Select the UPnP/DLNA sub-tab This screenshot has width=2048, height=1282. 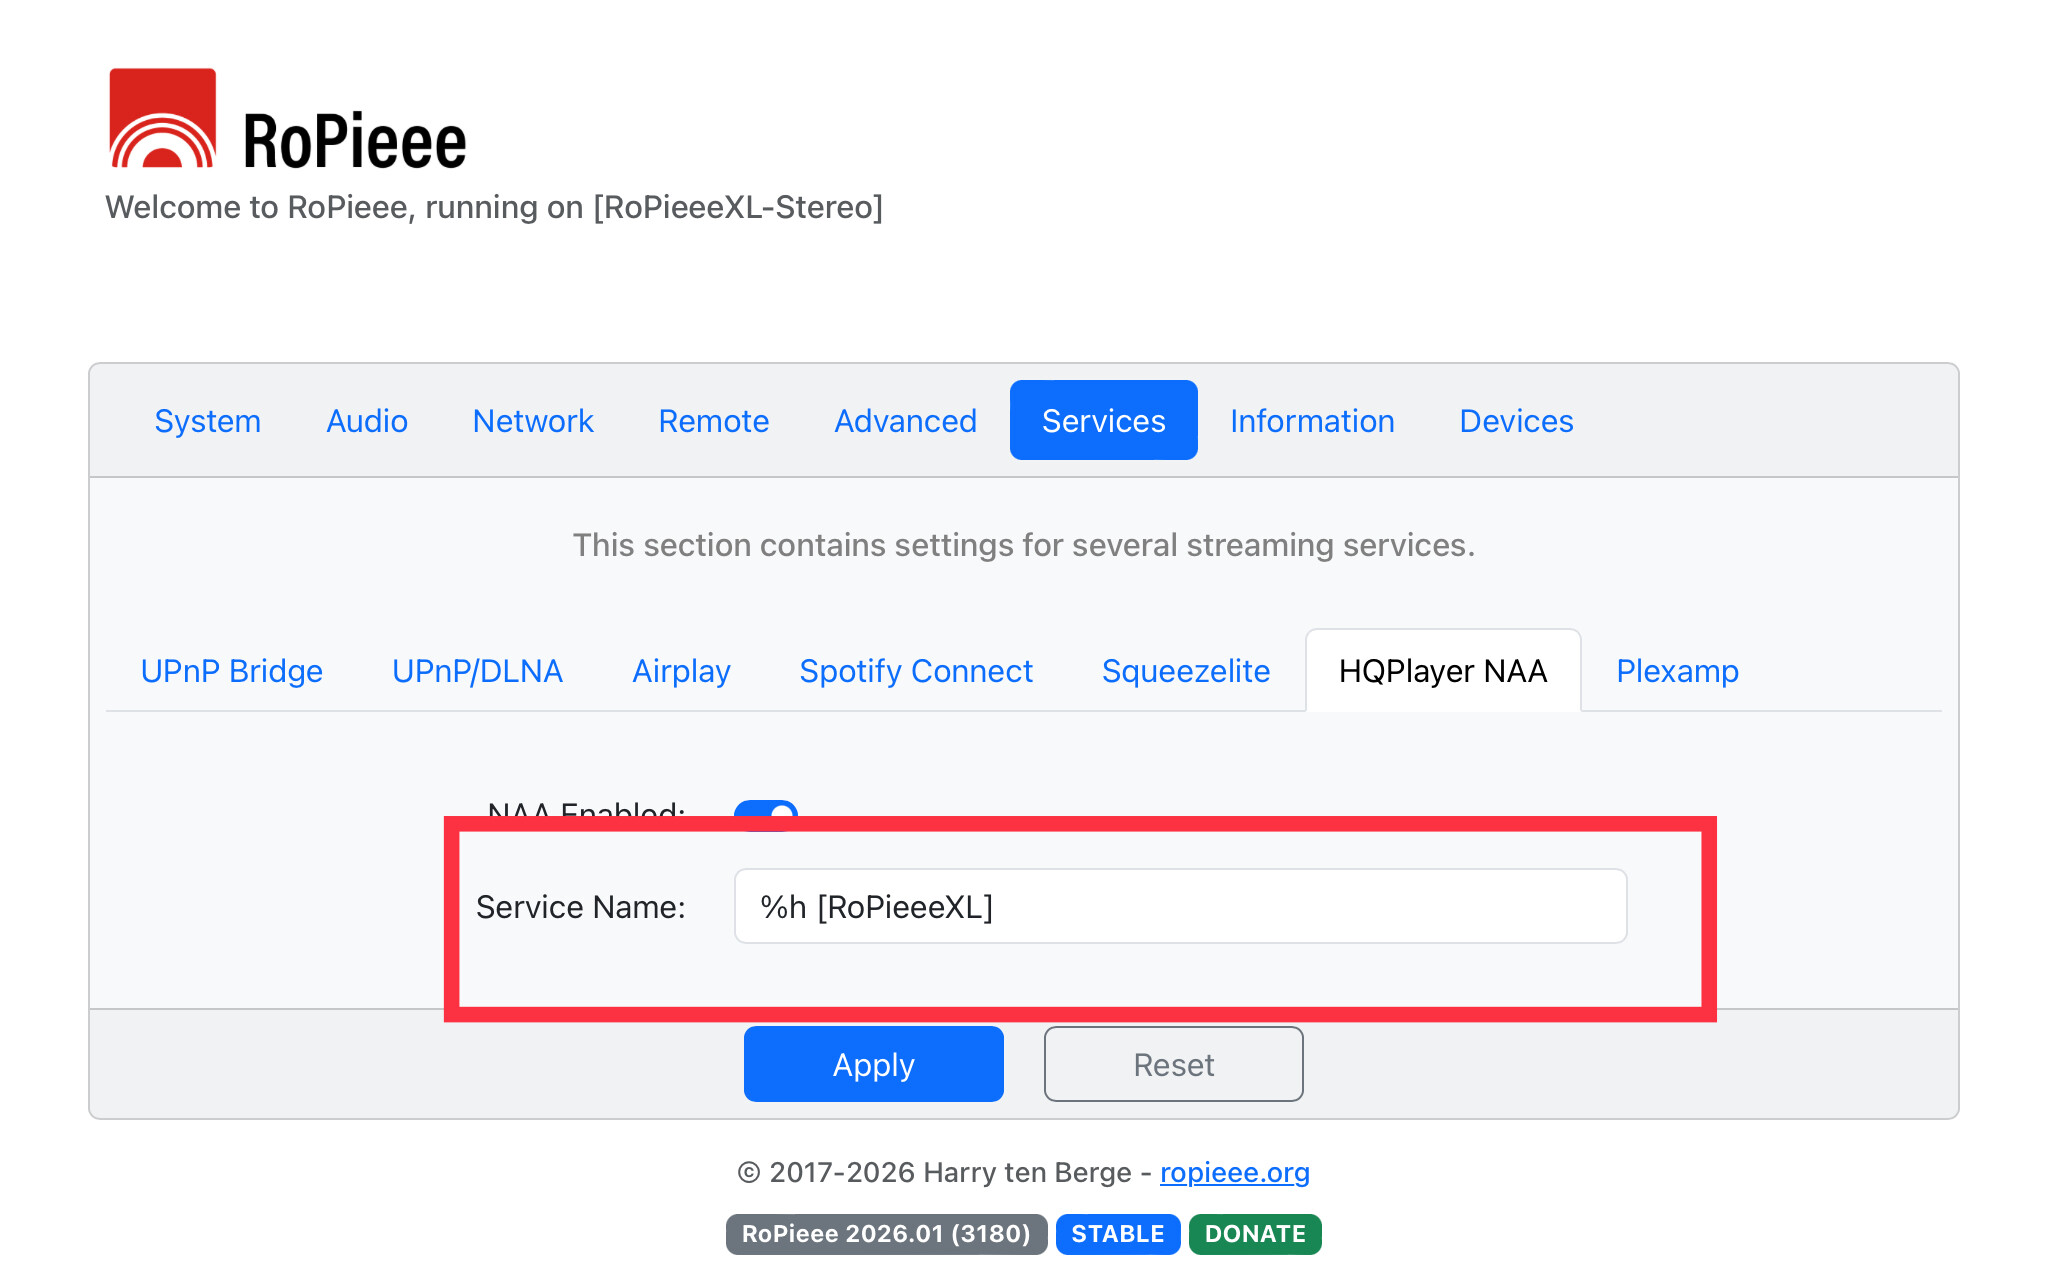(x=477, y=671)
